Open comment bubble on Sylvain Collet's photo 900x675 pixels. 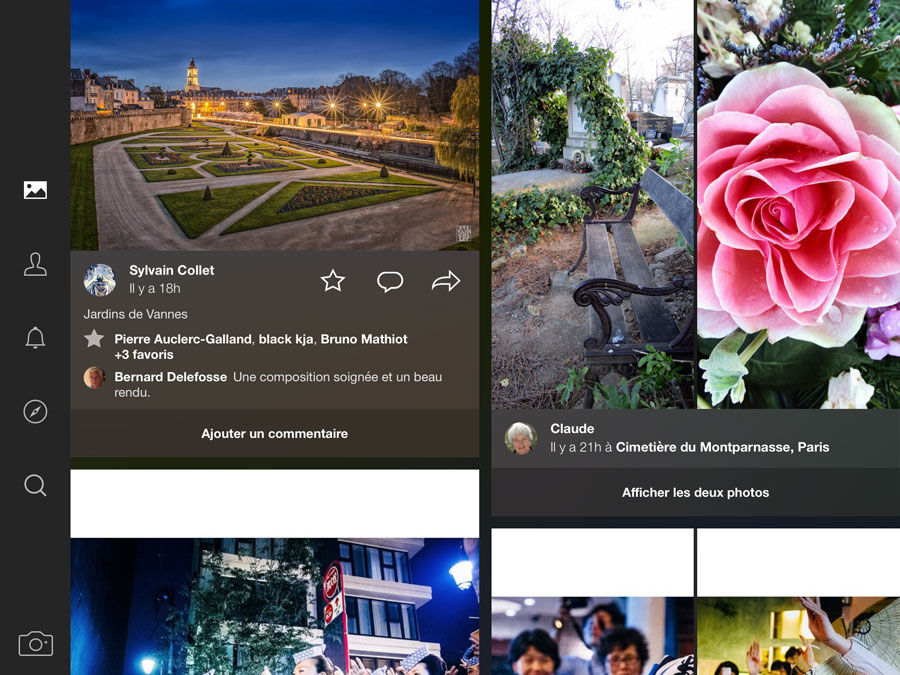[390, 281]
